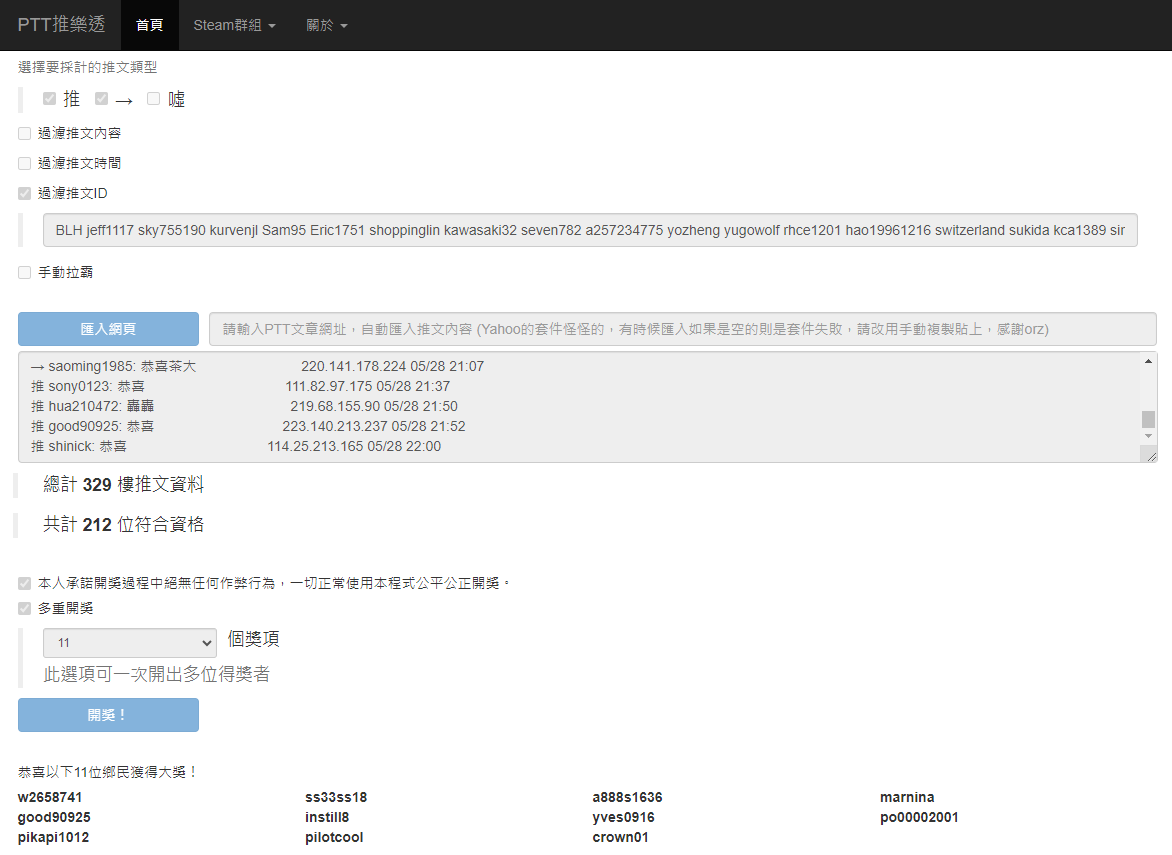The width and height of the screenshot is (1172, 855).
Task: Select the sony0123 comment line
Action: point(241,386)
